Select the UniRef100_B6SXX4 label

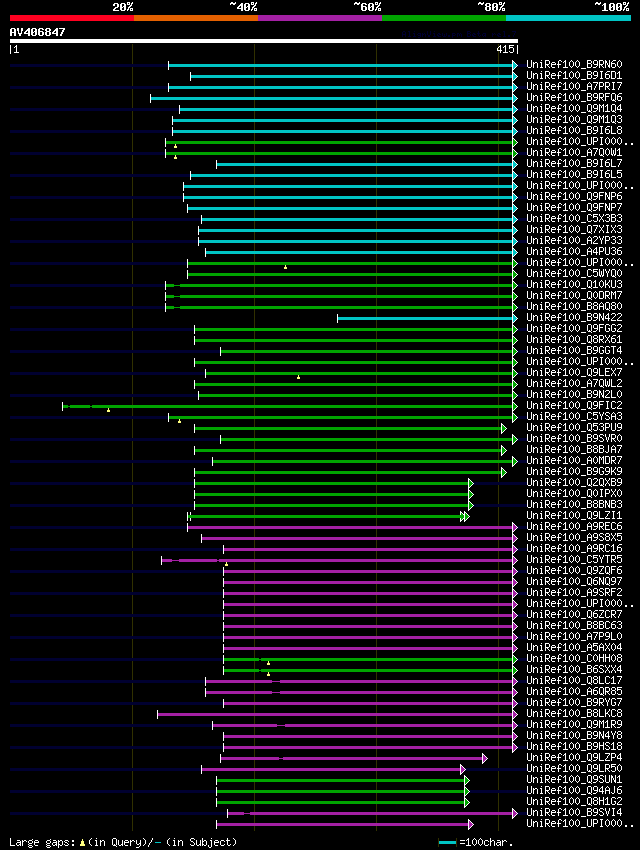tap(574, 669)
